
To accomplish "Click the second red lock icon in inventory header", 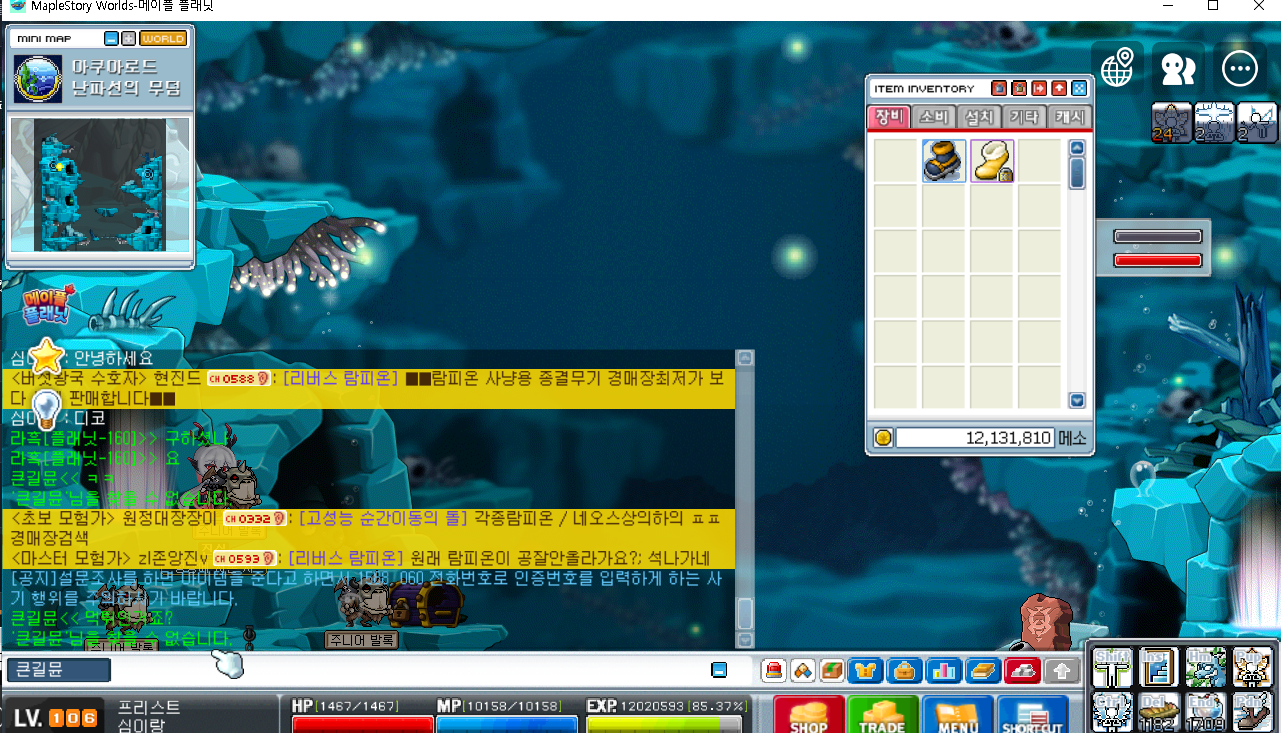I will [1019, 88].
